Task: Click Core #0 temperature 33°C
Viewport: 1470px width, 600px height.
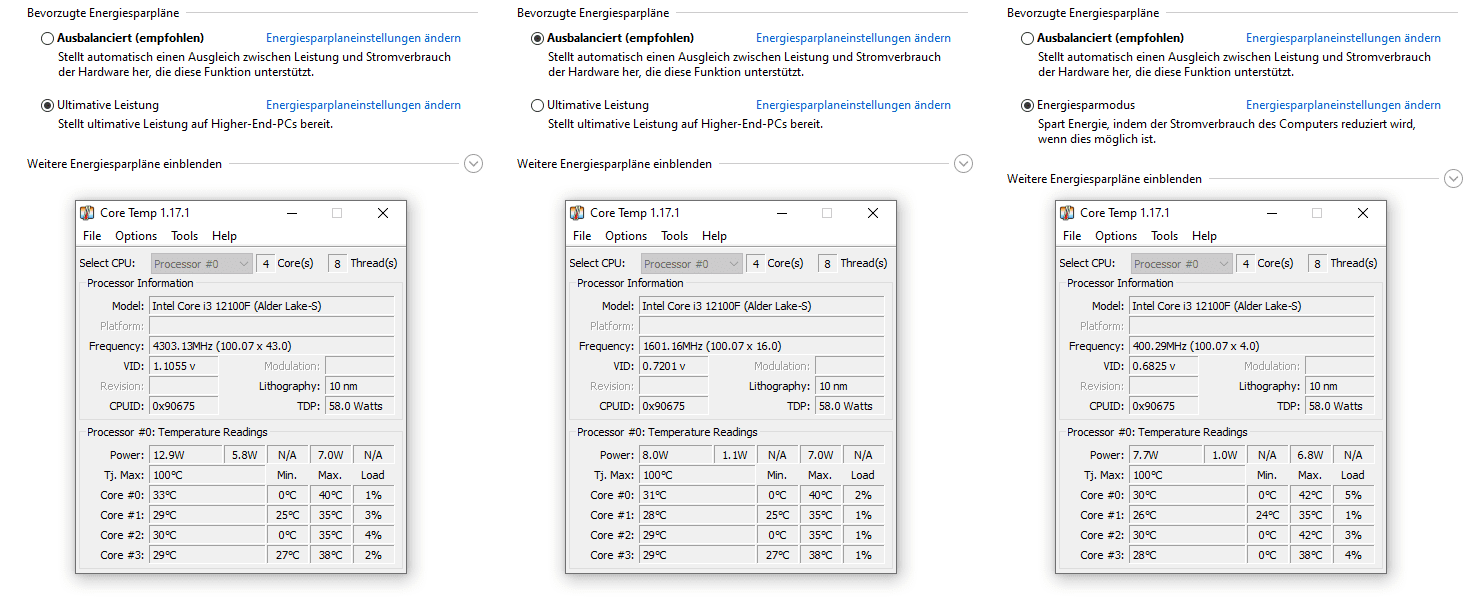Action: tap(207, 495)
